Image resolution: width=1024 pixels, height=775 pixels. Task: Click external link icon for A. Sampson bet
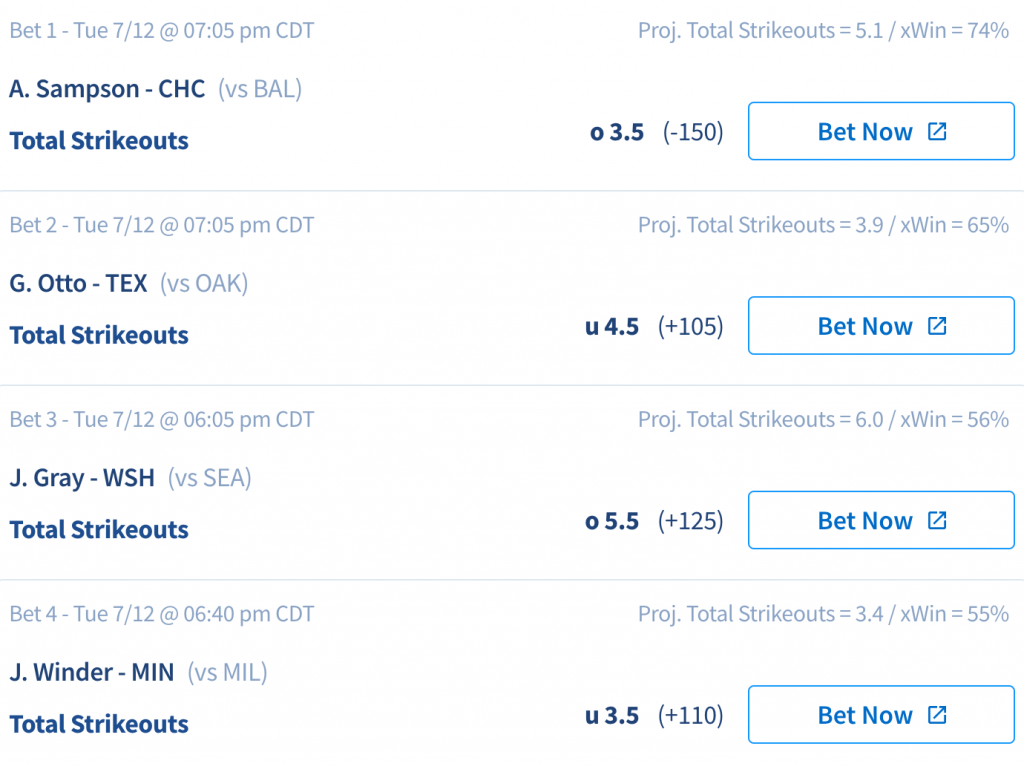pos(937,131)
